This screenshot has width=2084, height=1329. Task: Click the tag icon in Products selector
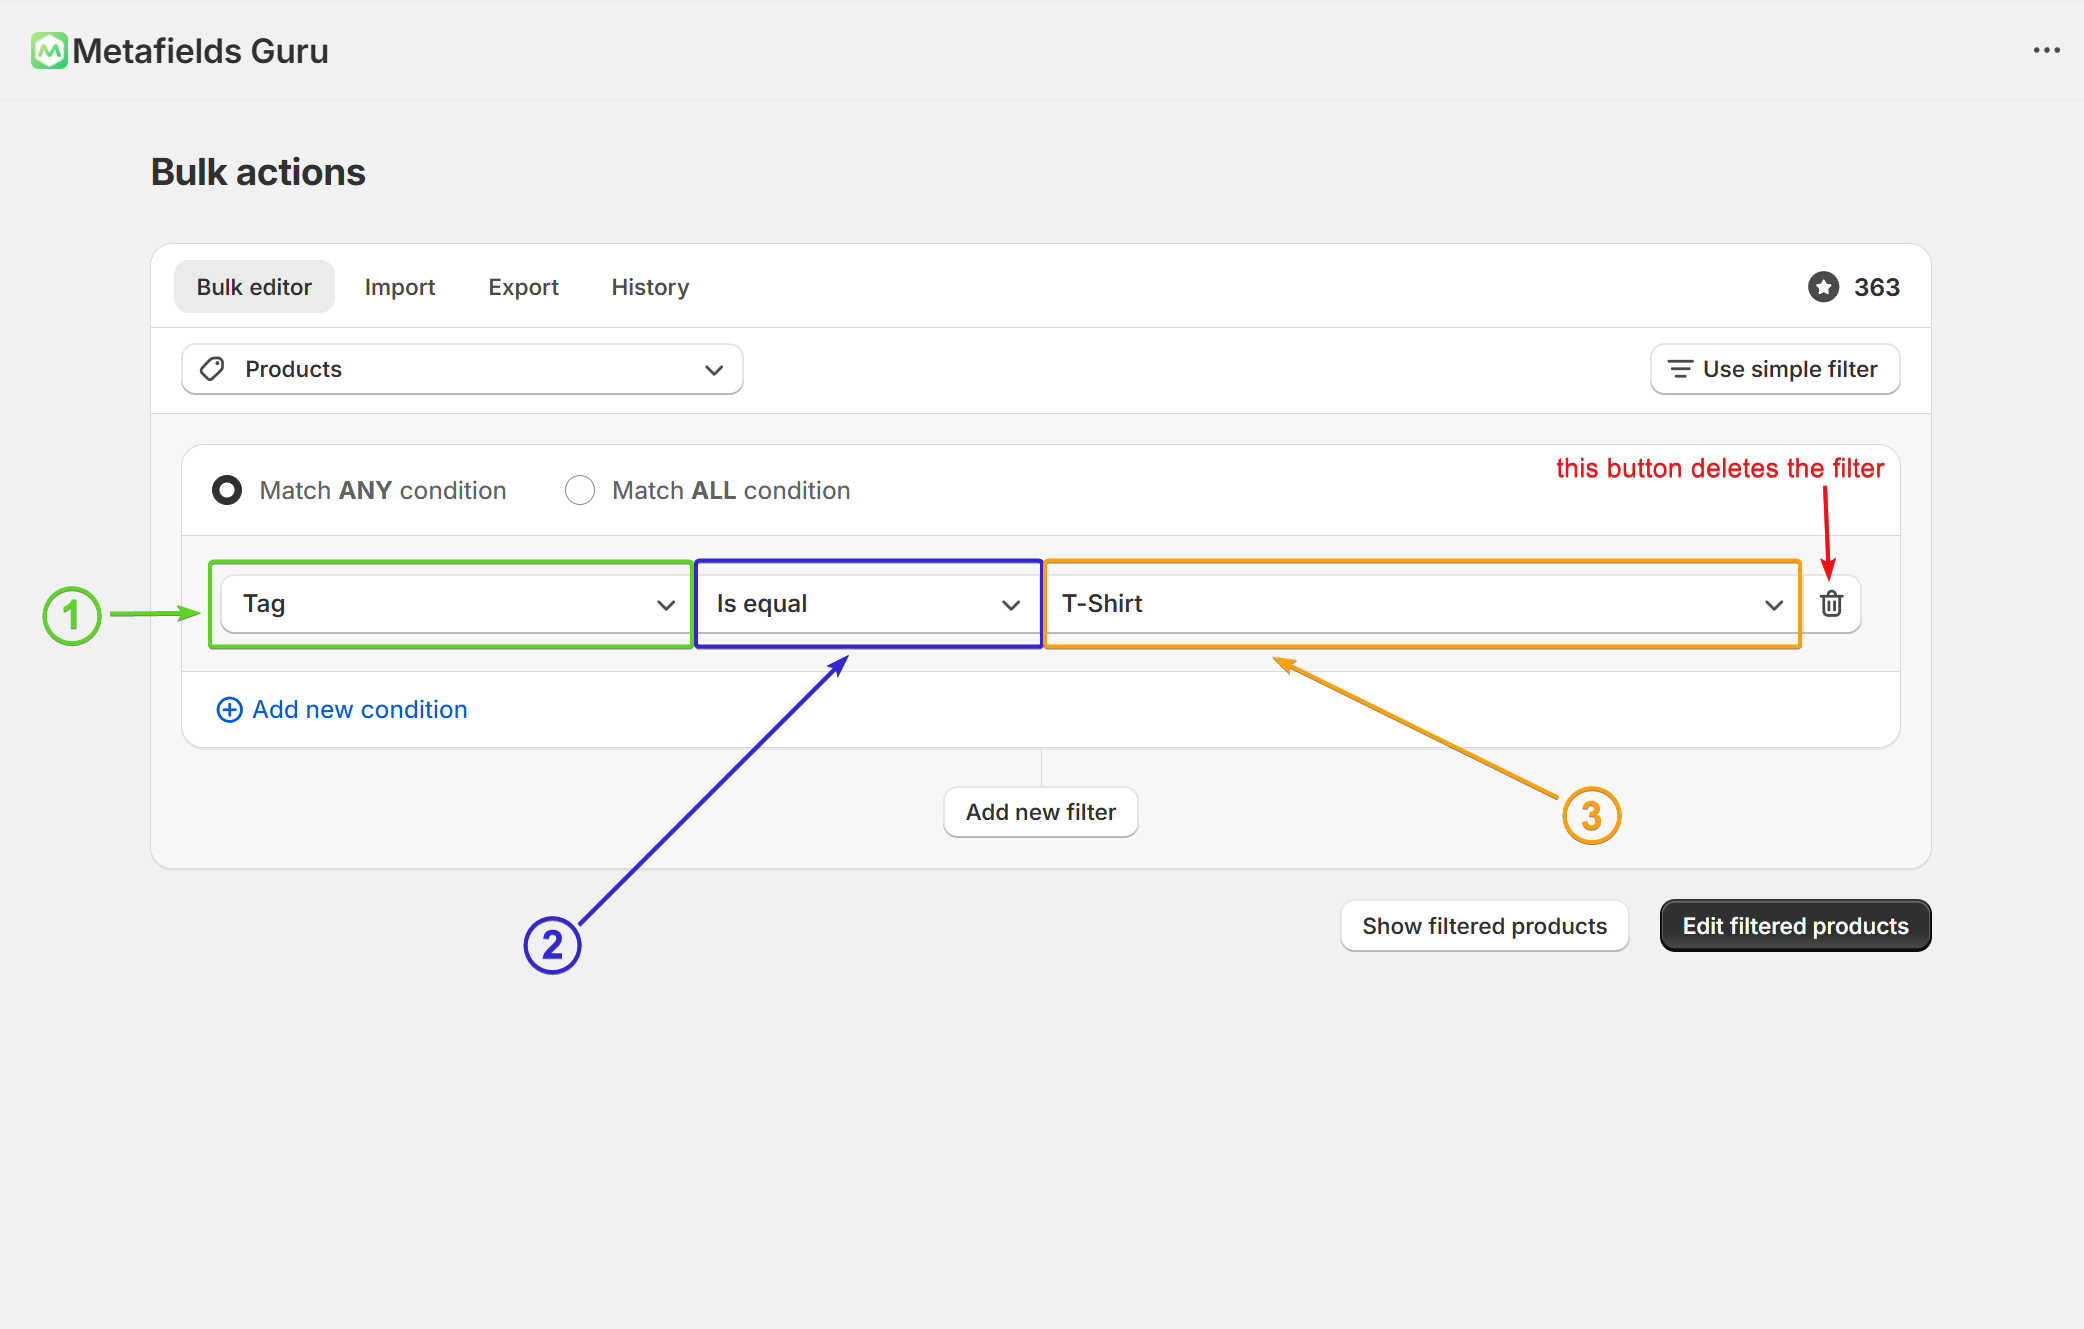point(212,370)
